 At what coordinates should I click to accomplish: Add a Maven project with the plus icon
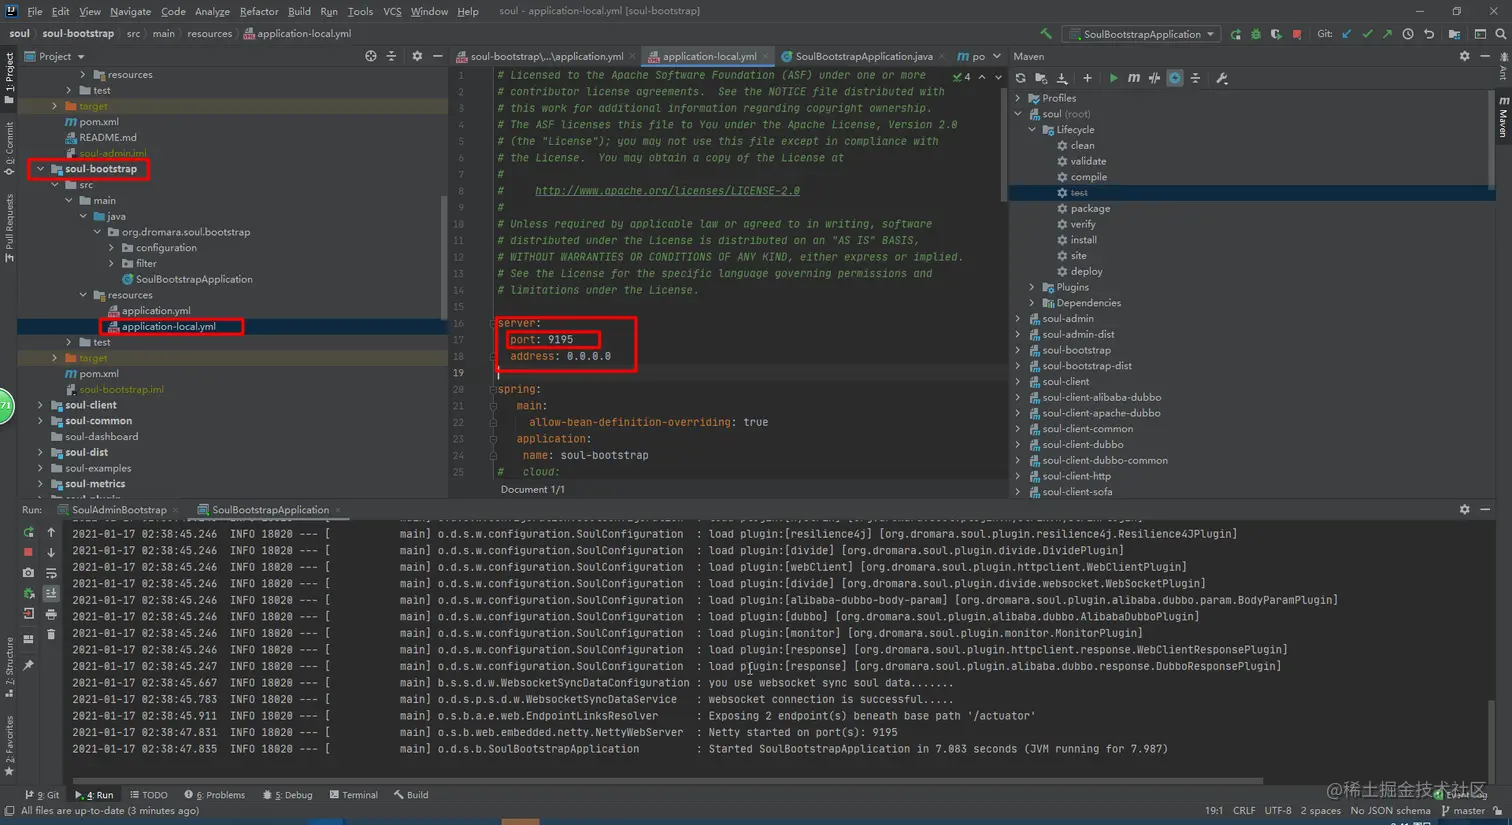[1087, 78]
